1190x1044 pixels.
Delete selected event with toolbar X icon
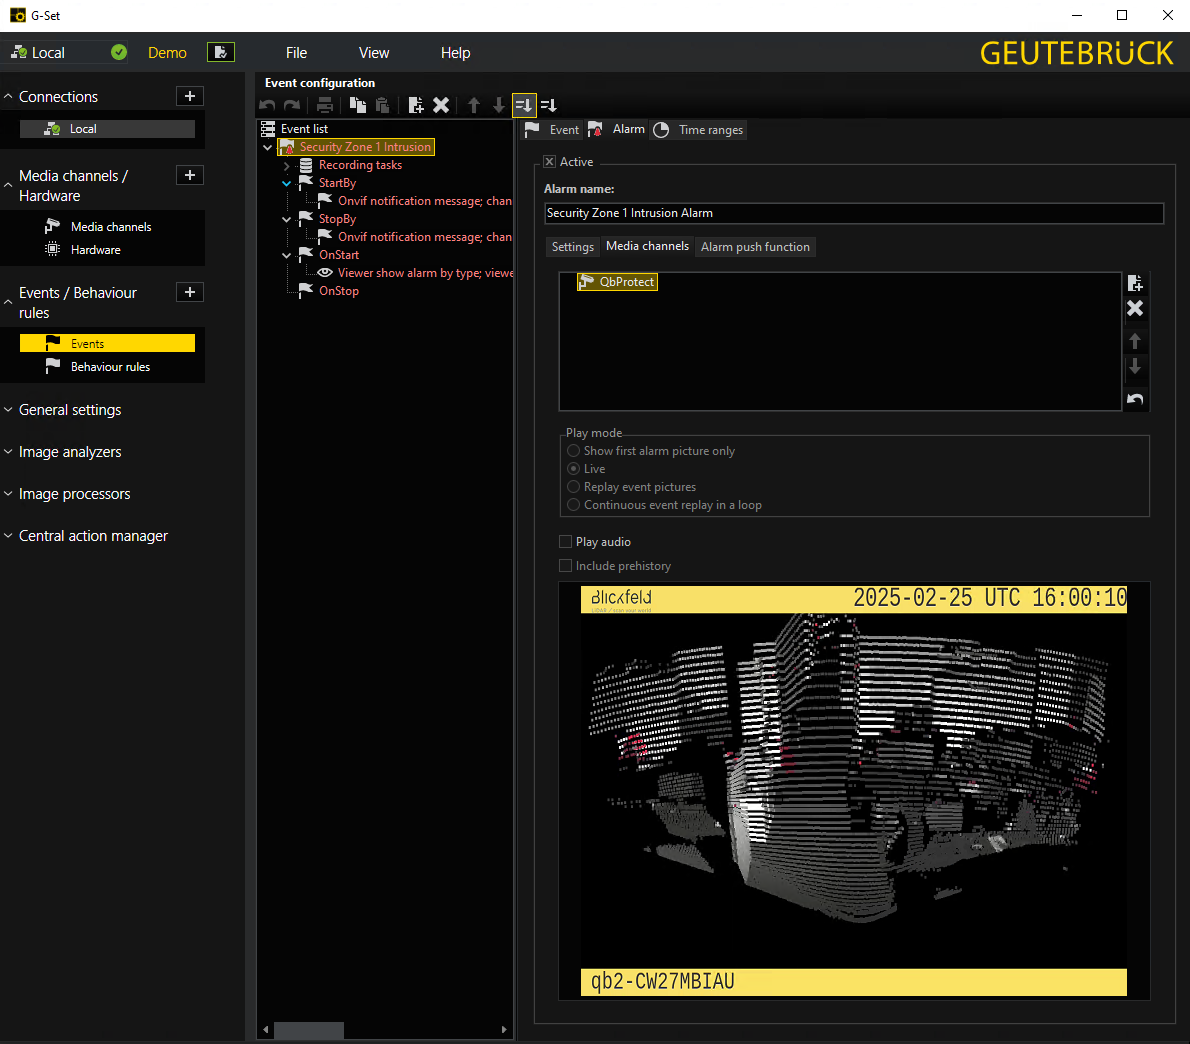point(441,105)
